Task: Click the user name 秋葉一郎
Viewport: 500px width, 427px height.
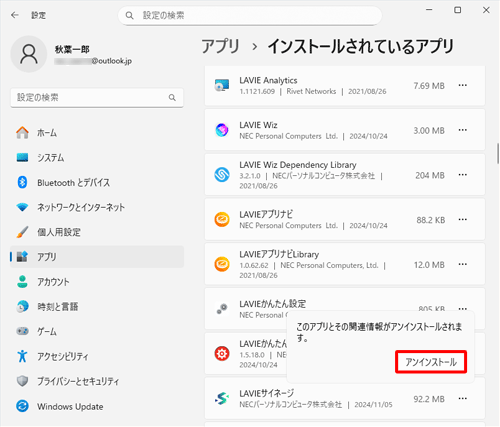Action: click(72, 49)
